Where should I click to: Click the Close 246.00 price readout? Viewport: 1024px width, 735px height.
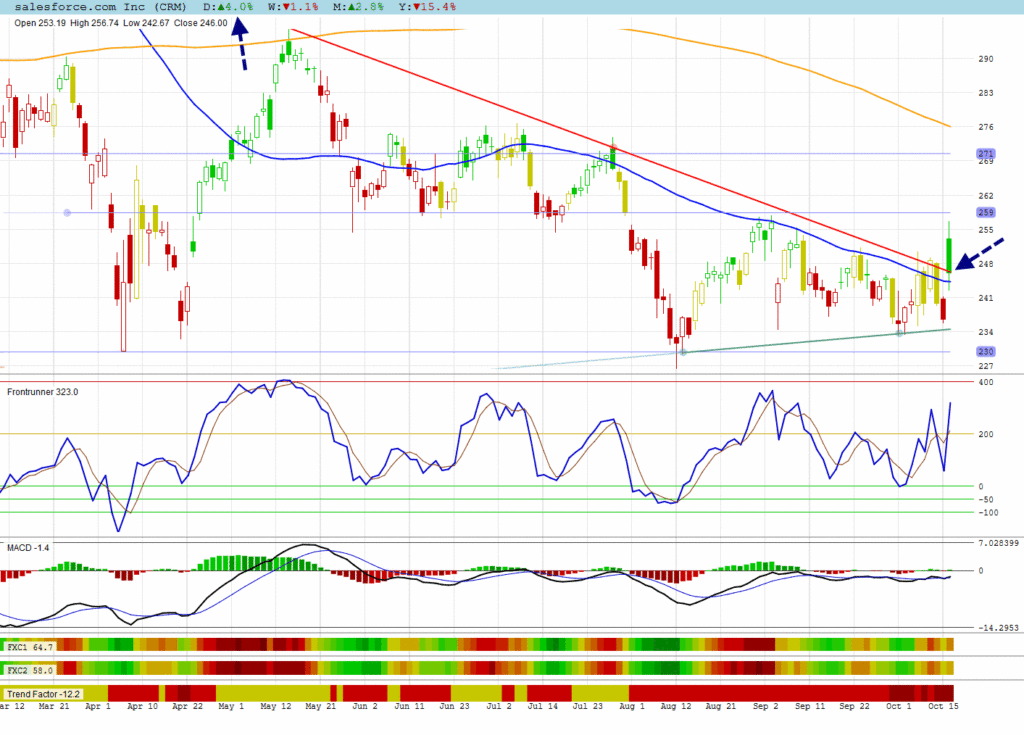tap(200, 23)
